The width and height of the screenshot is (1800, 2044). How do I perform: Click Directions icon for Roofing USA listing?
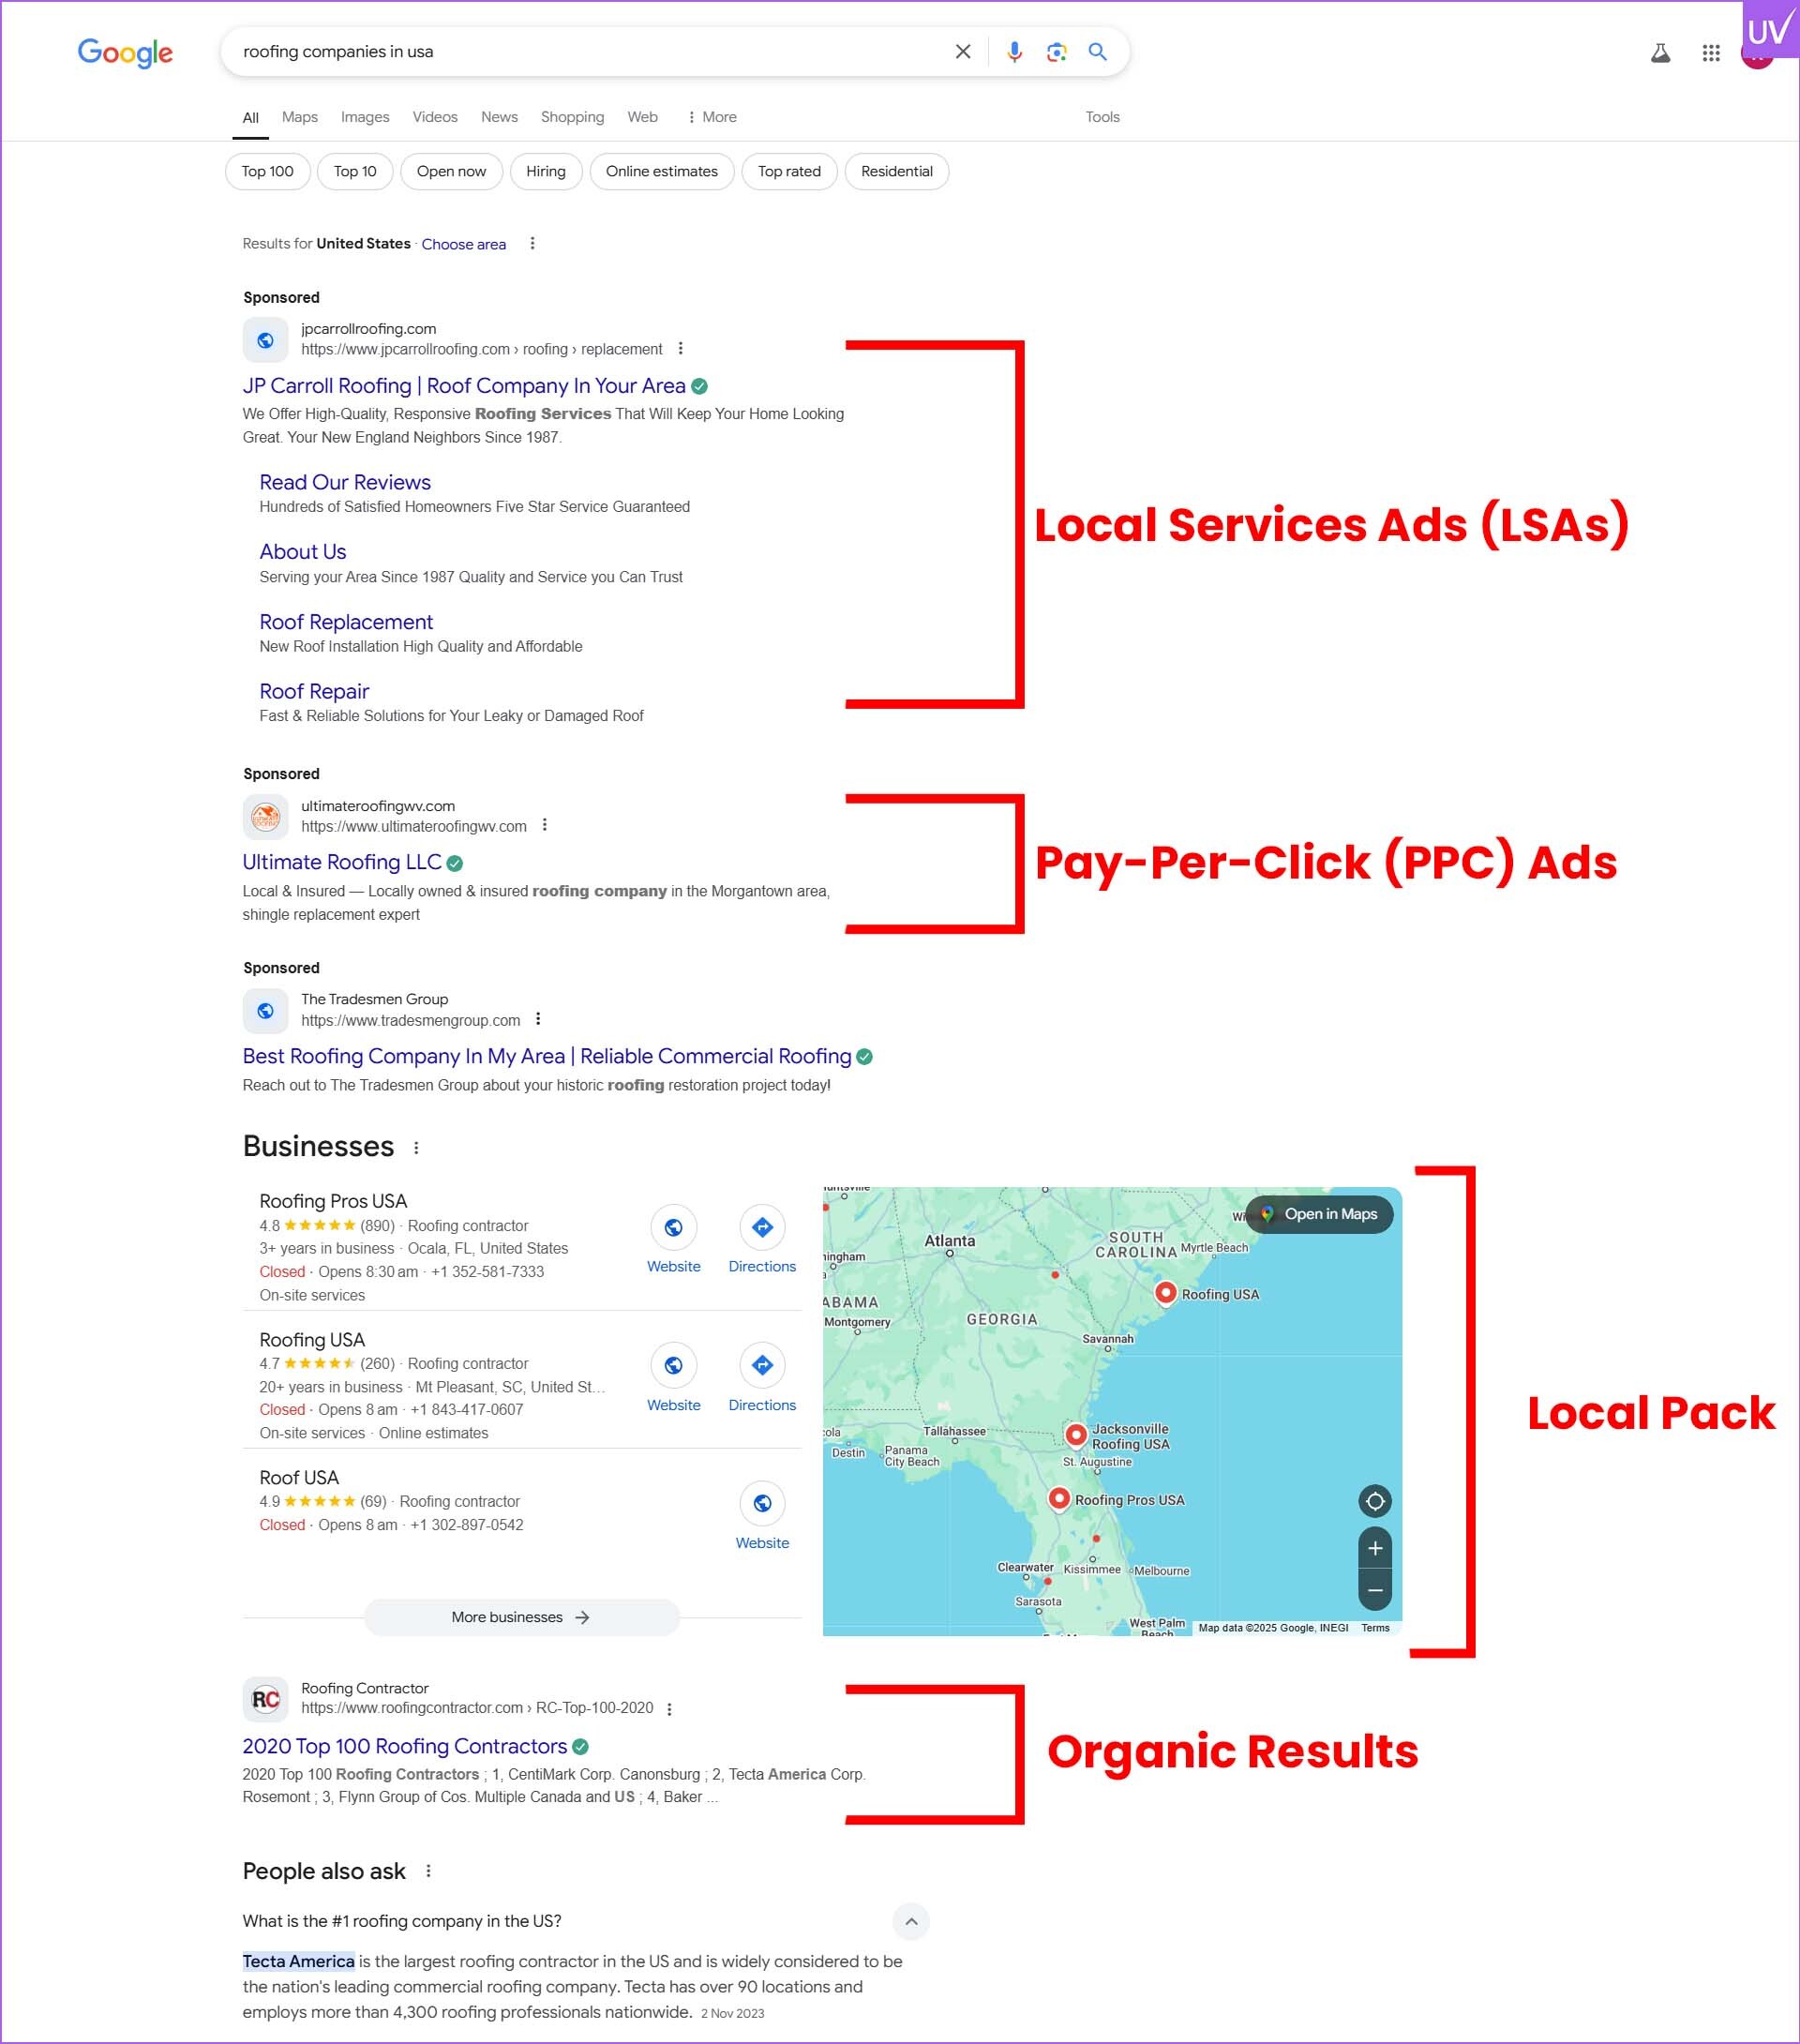[762, 1365]
